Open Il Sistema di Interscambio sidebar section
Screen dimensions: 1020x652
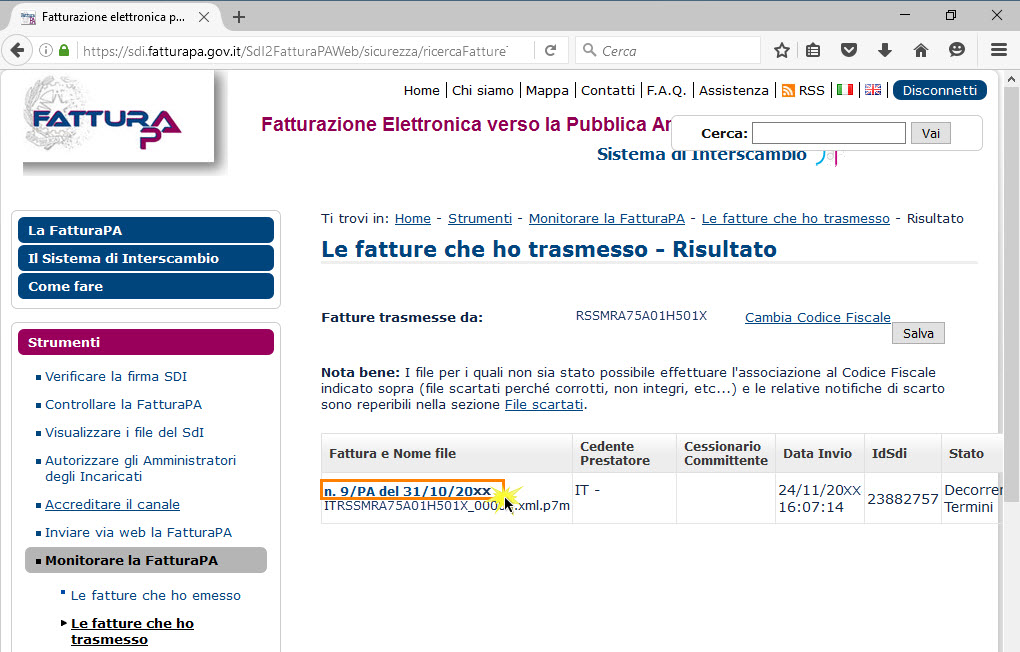click(146, 258)
